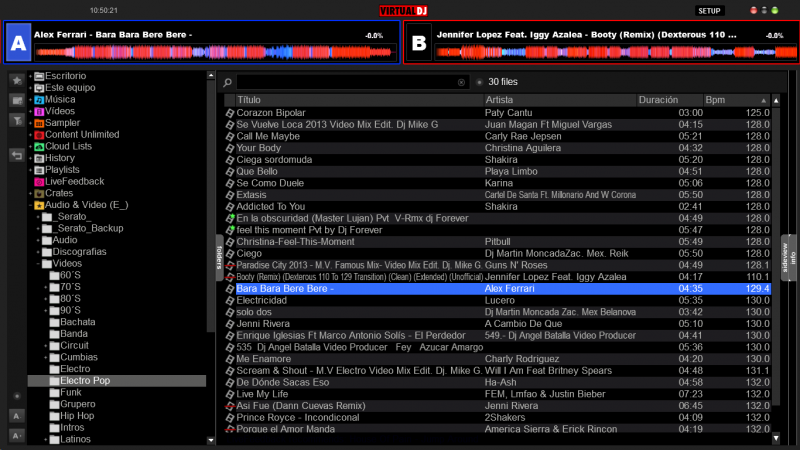This screenshot has width=800, height=450.
Task: Collapse the Audio & Video (E_) tree node
Action: pos(31,205)
